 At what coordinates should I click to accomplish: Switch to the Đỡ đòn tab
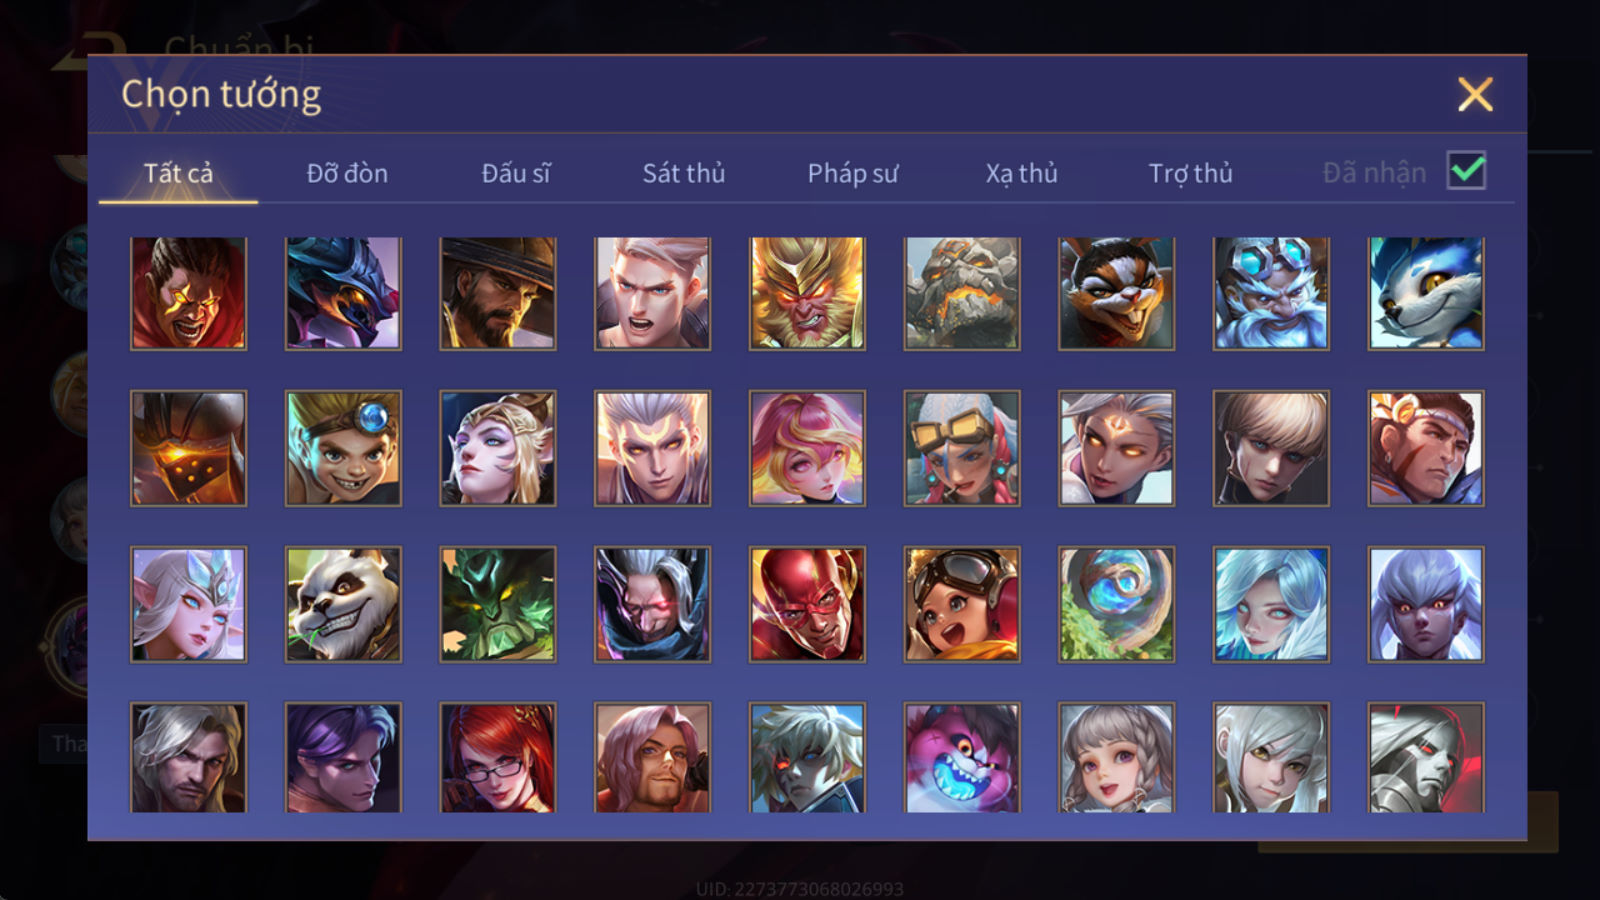point(347,173)
